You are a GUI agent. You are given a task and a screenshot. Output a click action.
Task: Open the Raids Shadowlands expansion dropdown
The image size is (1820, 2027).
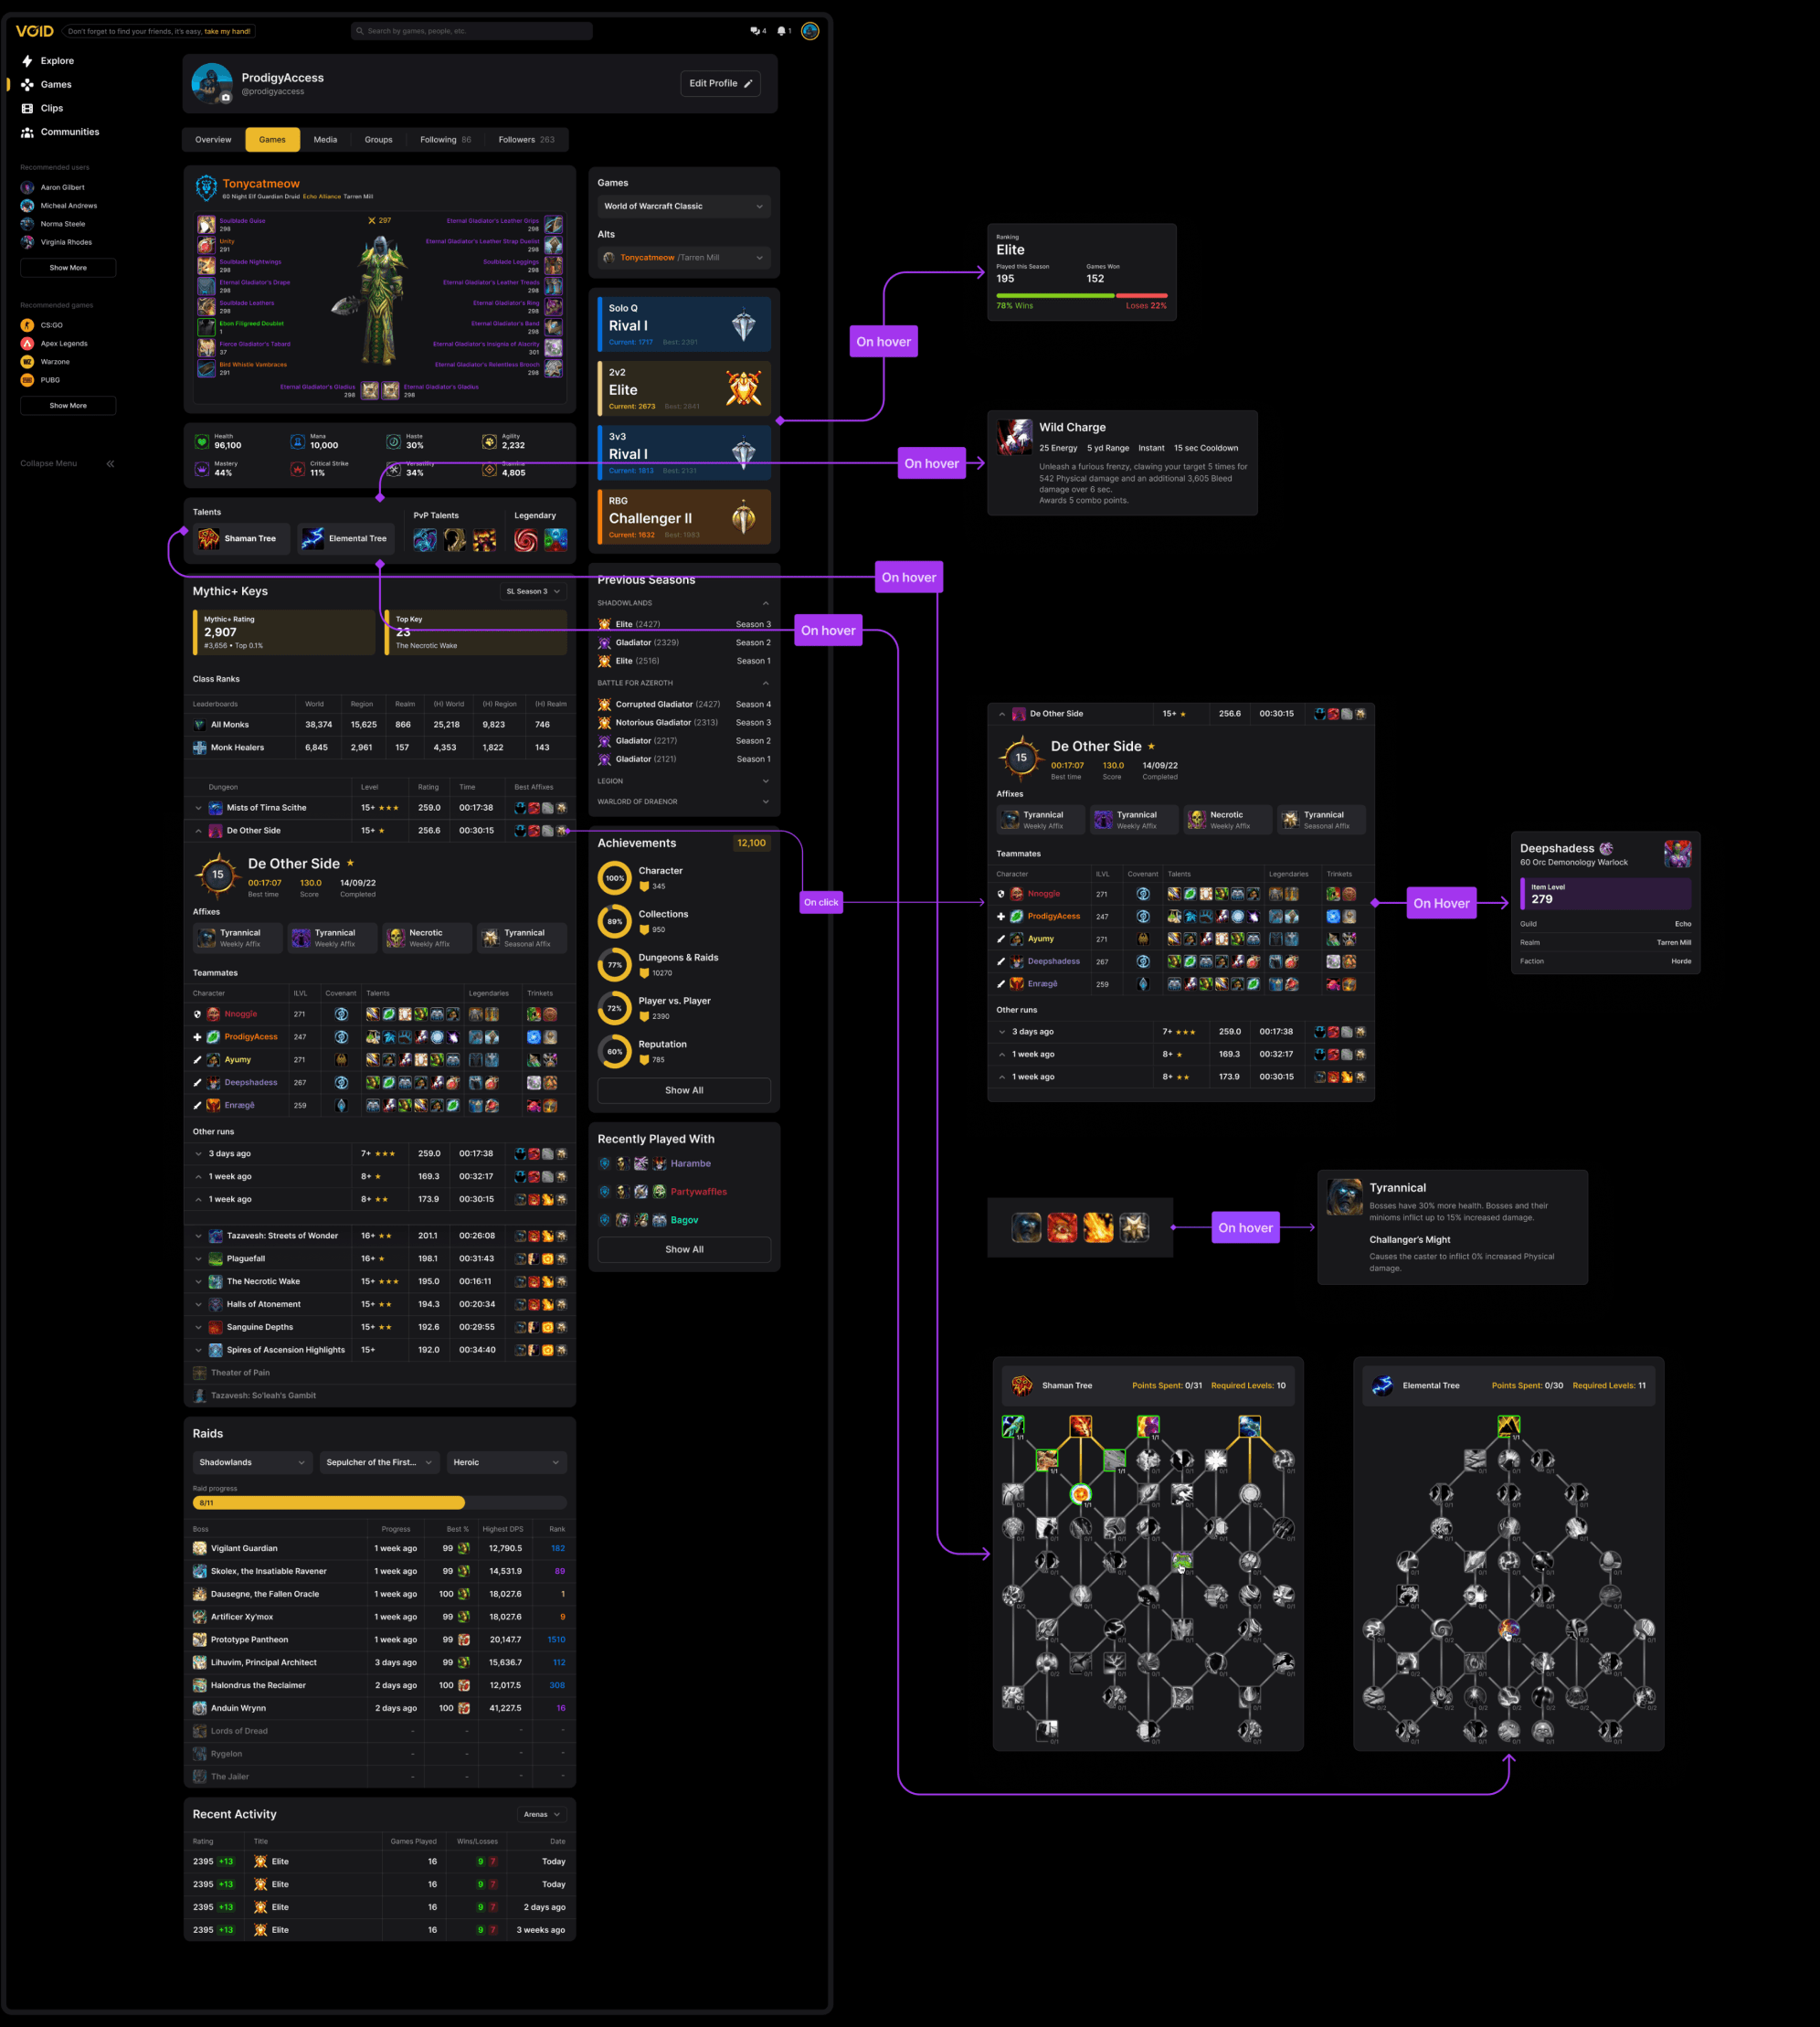click(x=252, y=1462)
